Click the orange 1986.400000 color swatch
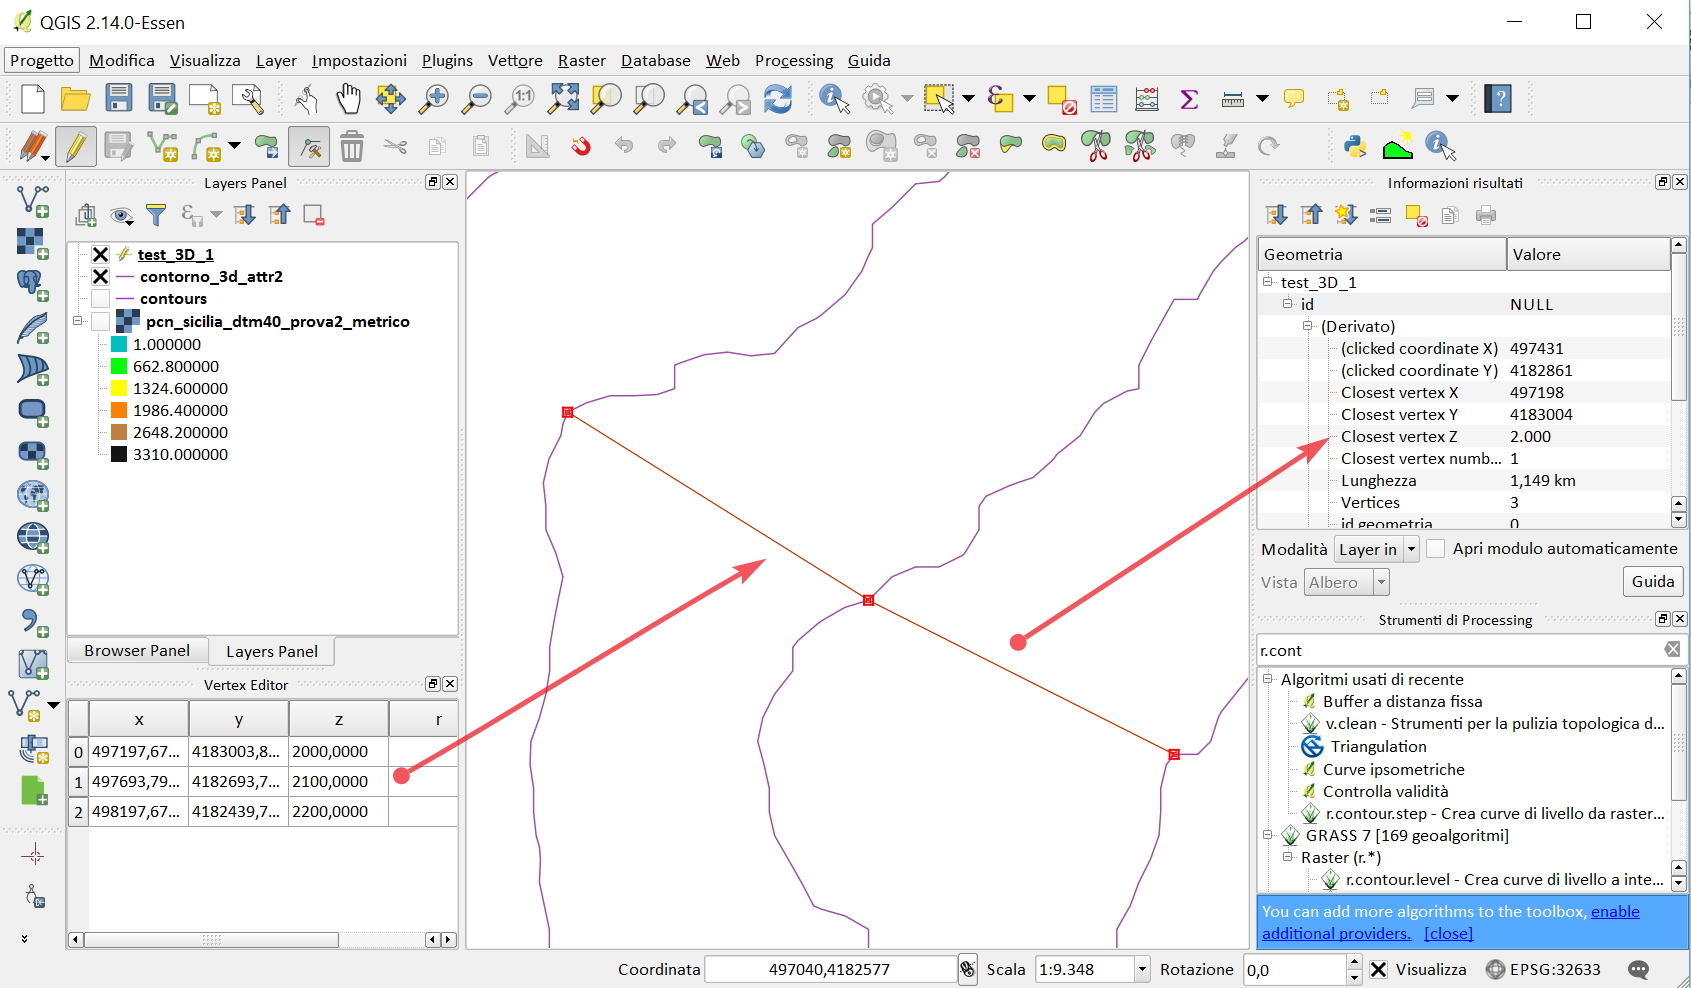Screen dimensions: 1691x988 [119, 410]
